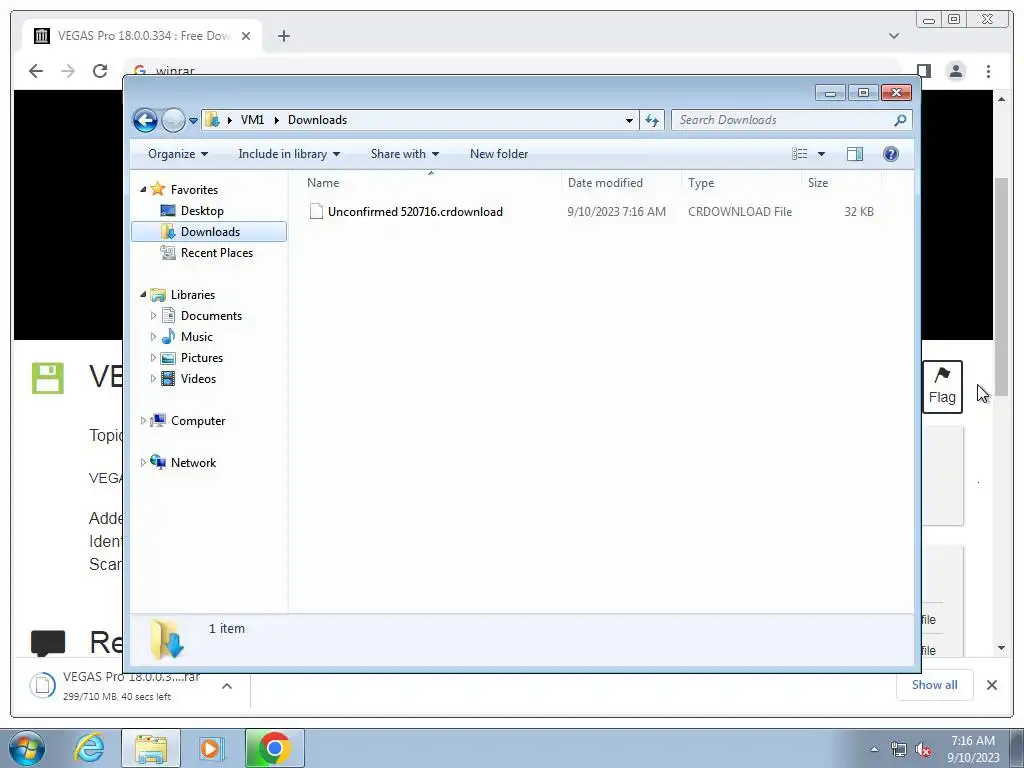This screenshot has width=1024, height=768.
Task: Refresh the Downloads folder view
Action: point(652,120)
